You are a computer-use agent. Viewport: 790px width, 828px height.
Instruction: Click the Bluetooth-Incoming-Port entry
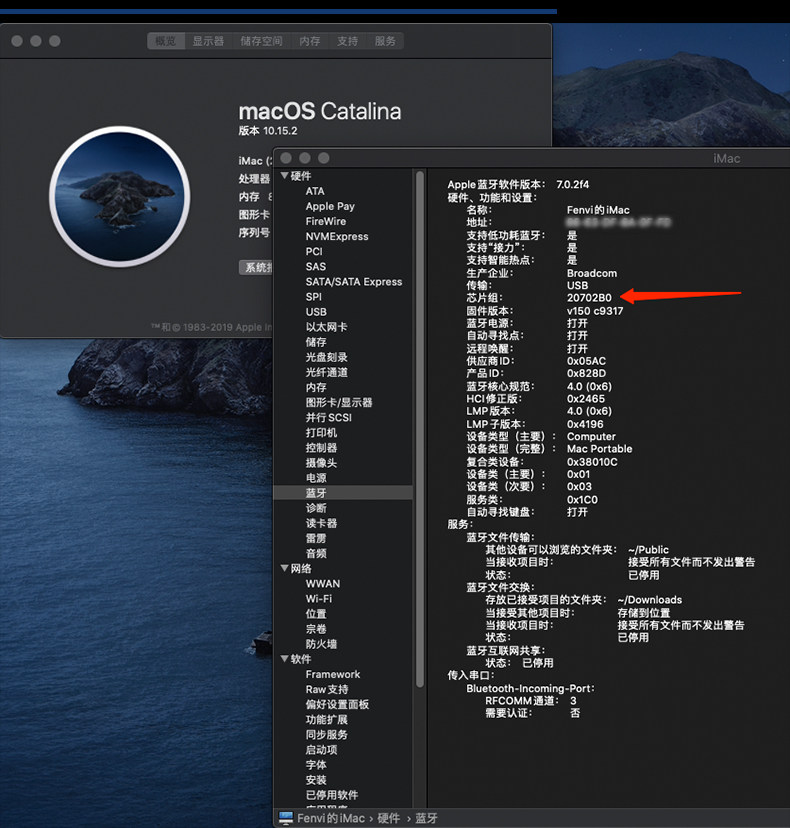point(530,689)
